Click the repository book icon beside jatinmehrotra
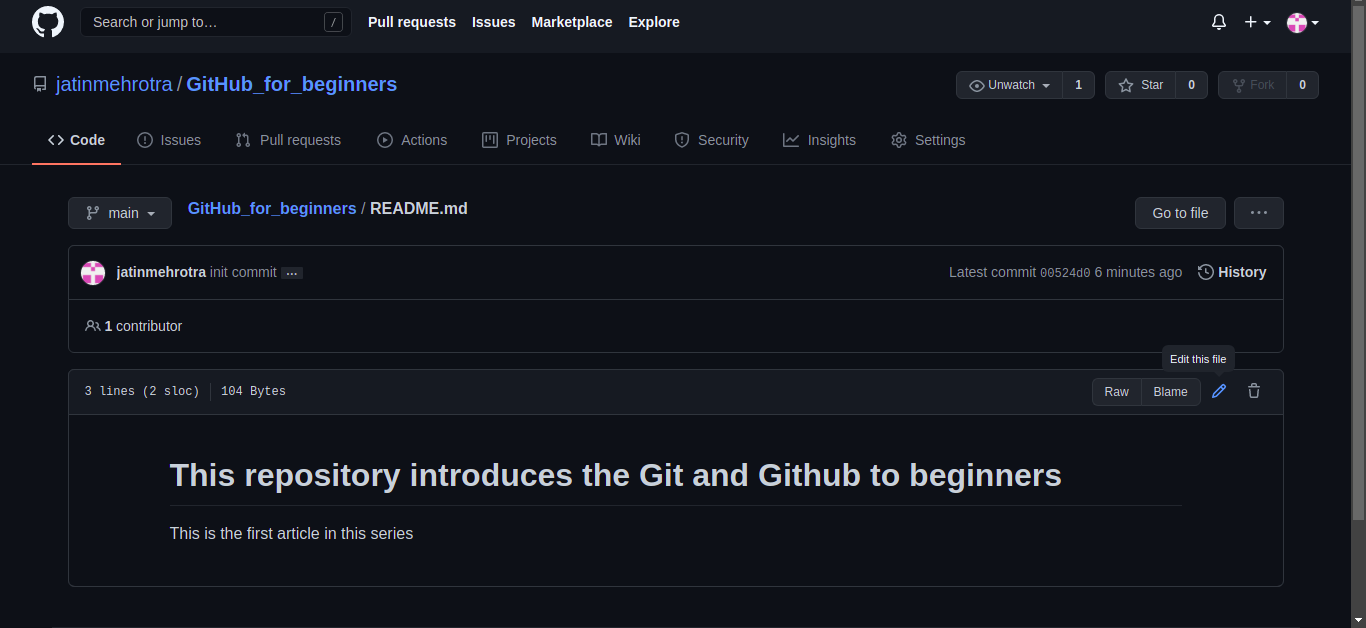 click(40, 85)
